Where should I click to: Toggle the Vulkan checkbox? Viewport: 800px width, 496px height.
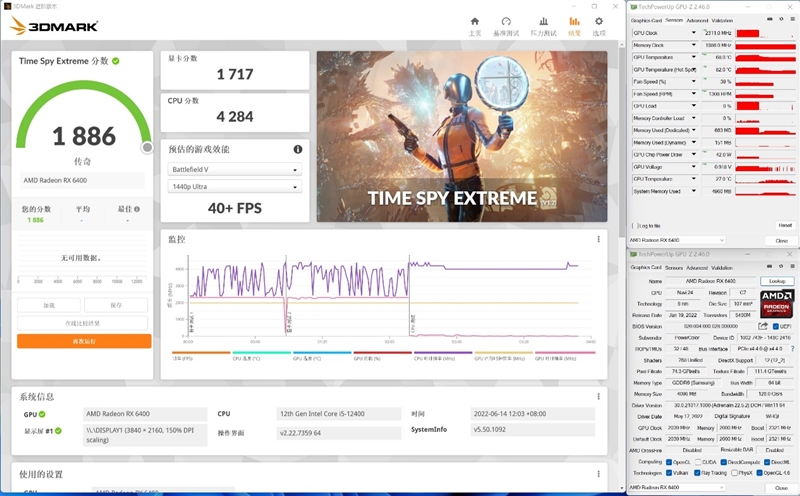pos(669,473)
